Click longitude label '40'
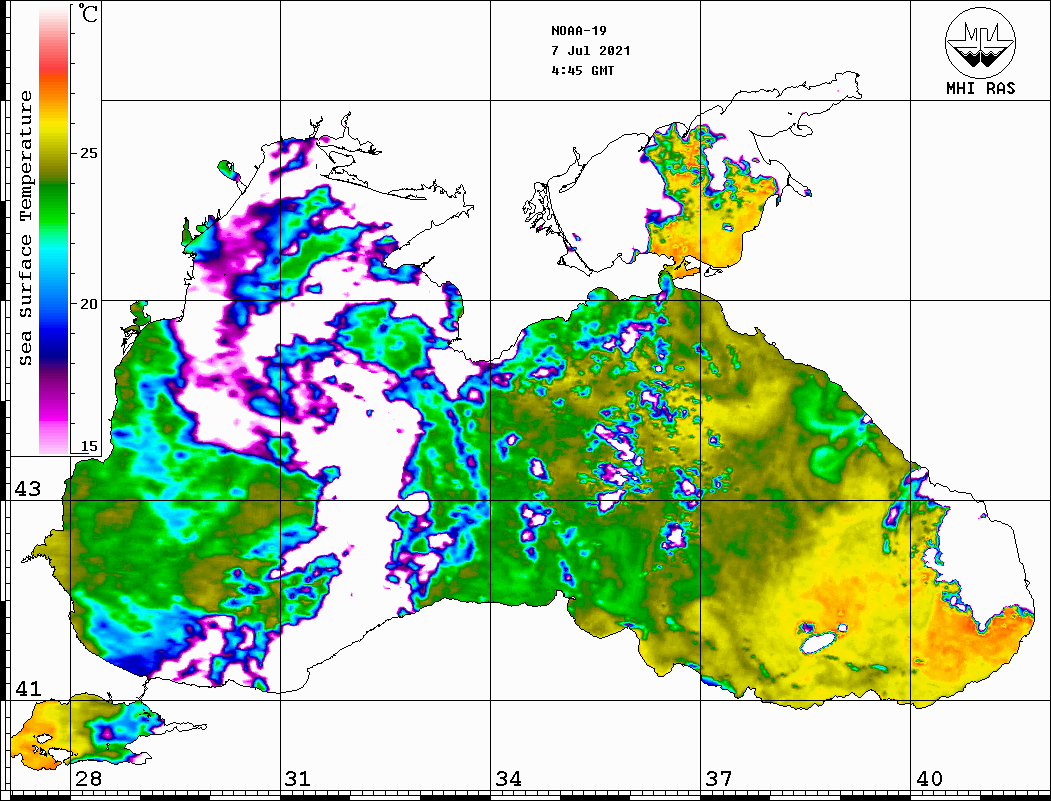1051x801 pixels. click(x=929, y=779)
